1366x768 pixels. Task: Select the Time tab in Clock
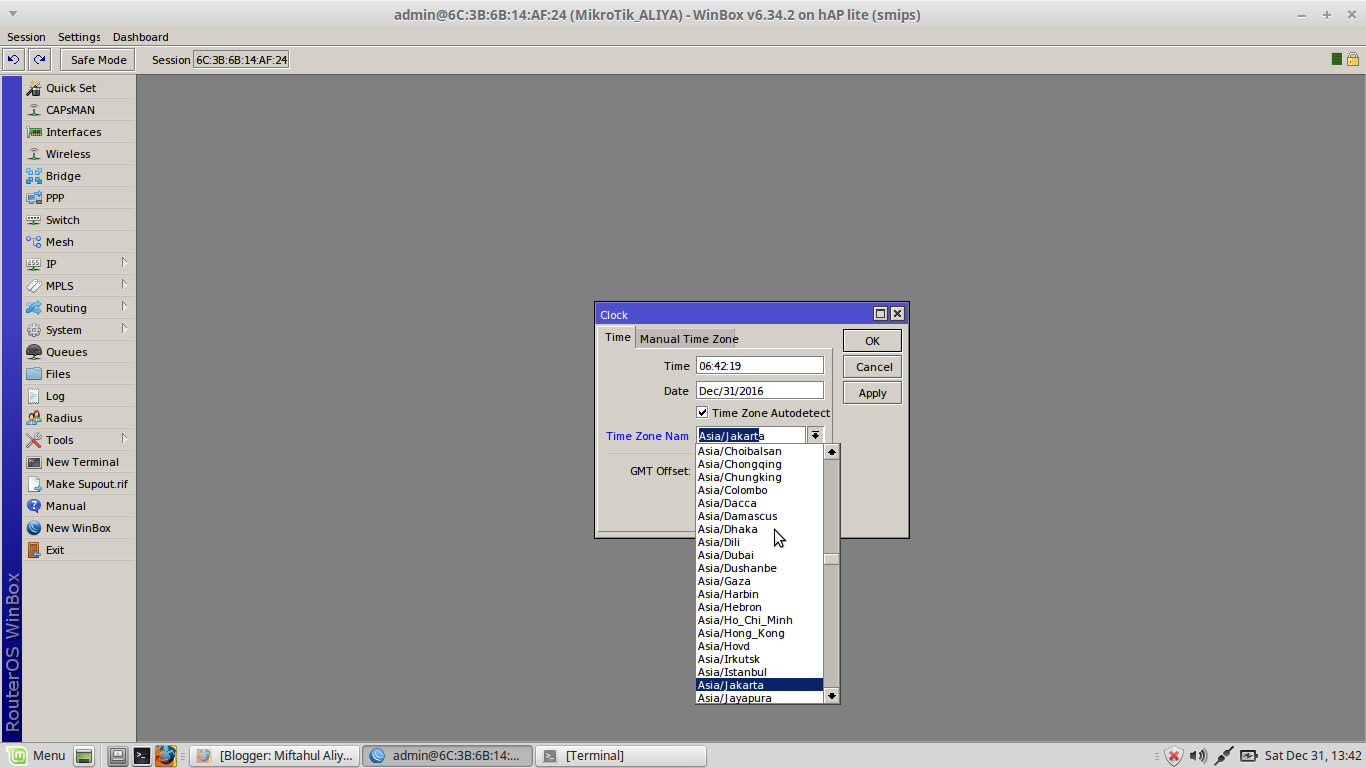pyautogui.click(x=618, y=338)
